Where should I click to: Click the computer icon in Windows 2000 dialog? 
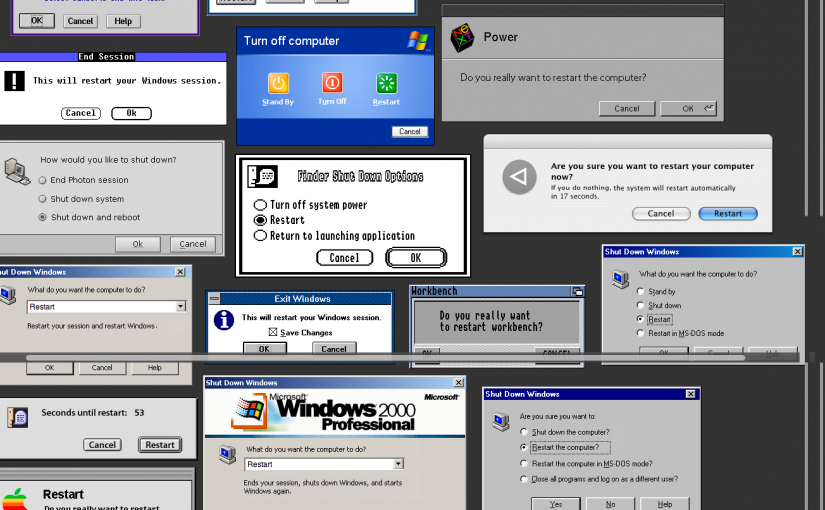(x=227, y=454)
